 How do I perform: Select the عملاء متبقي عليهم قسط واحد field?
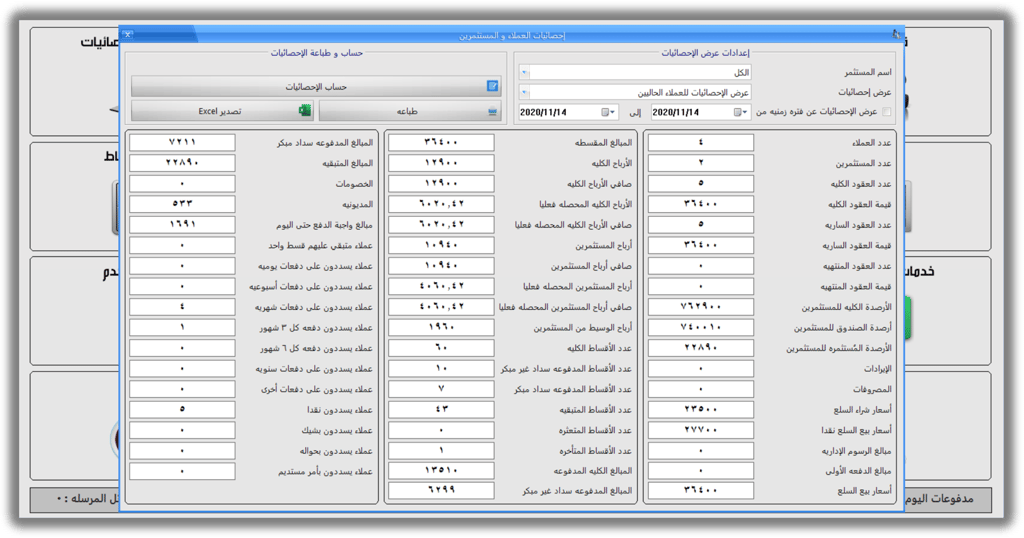[x=182, y=245]
